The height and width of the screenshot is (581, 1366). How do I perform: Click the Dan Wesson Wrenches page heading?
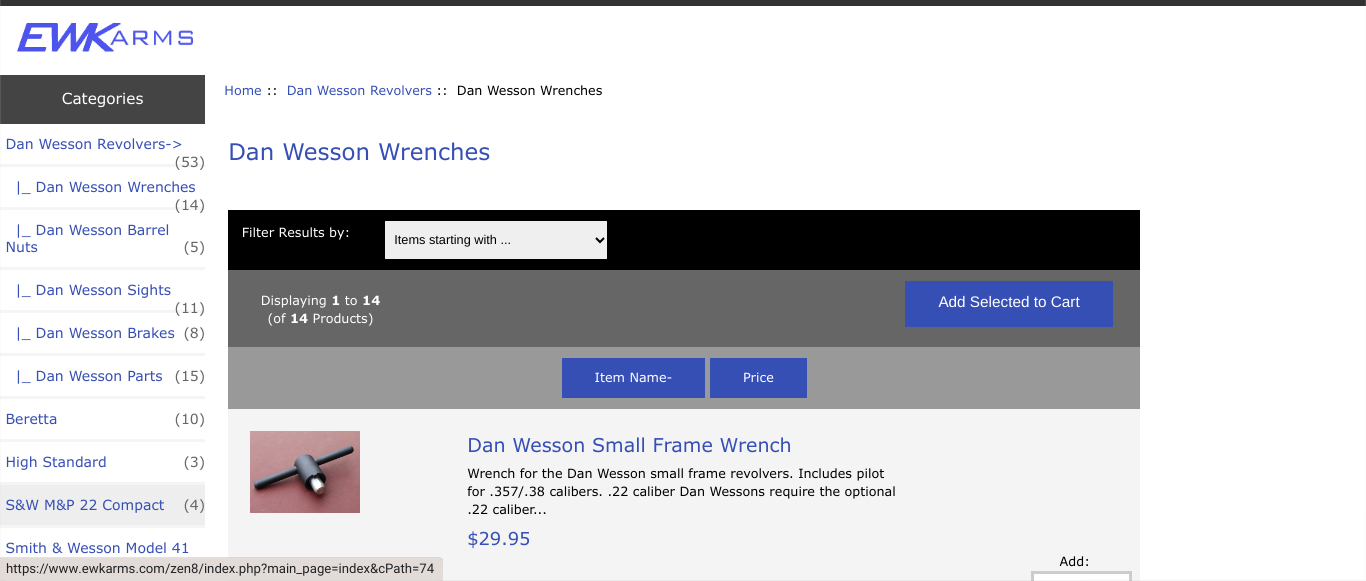(x=359, y=152)
